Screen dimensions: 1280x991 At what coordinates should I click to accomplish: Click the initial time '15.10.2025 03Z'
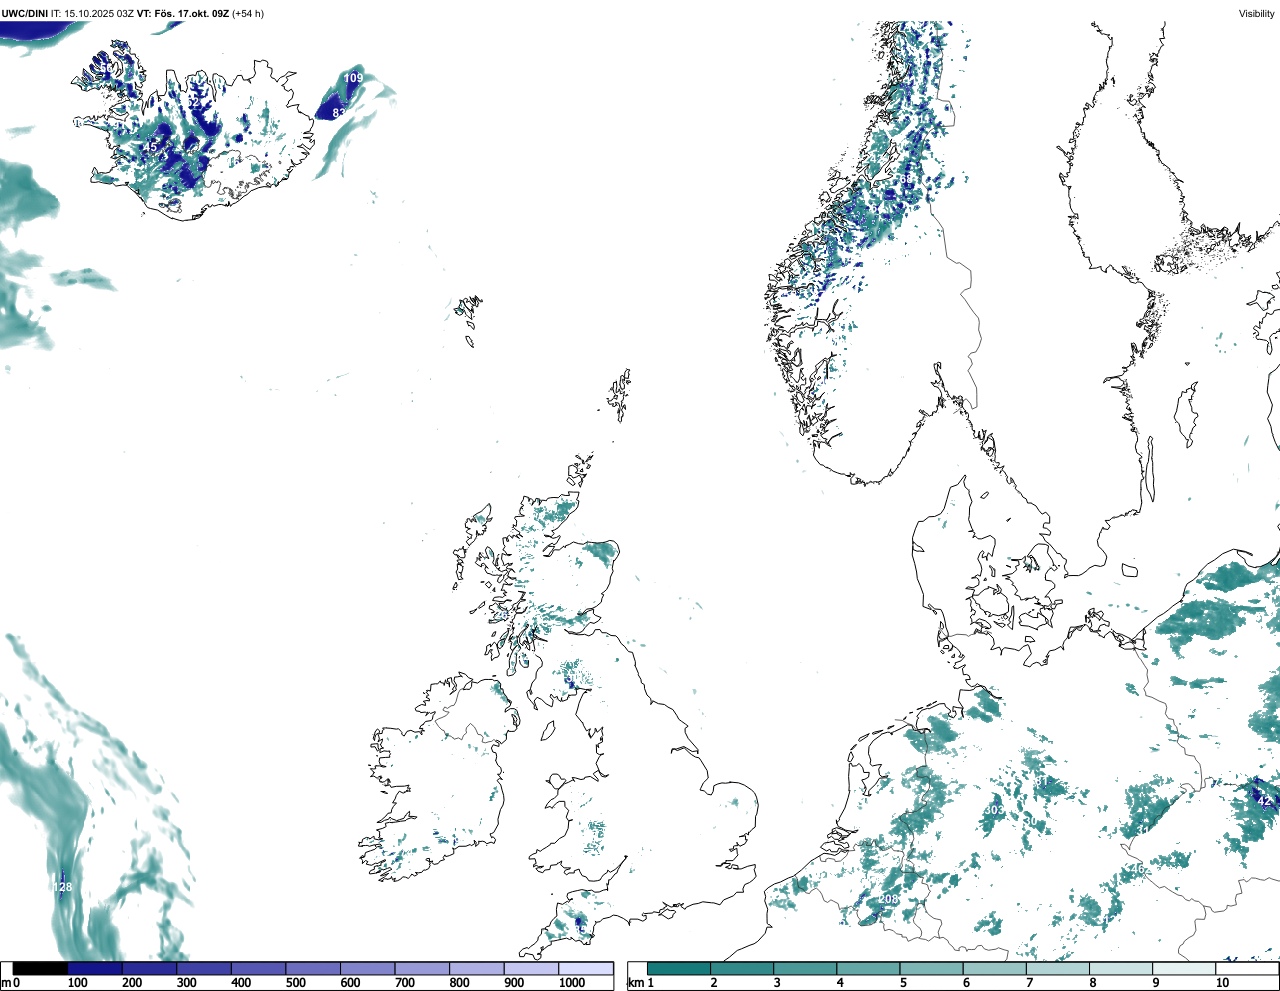pyautogui.click(x=99, y=14)
